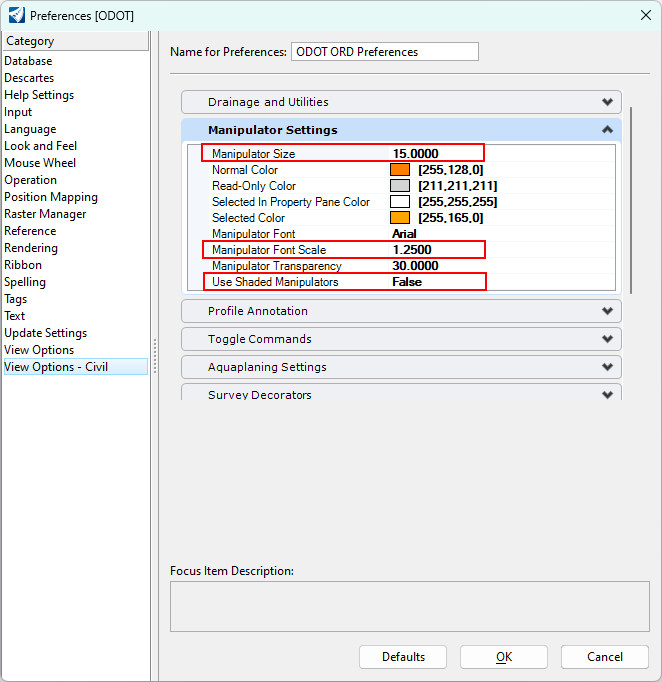Click the Normal Color orange swatch

coord(400,170)
